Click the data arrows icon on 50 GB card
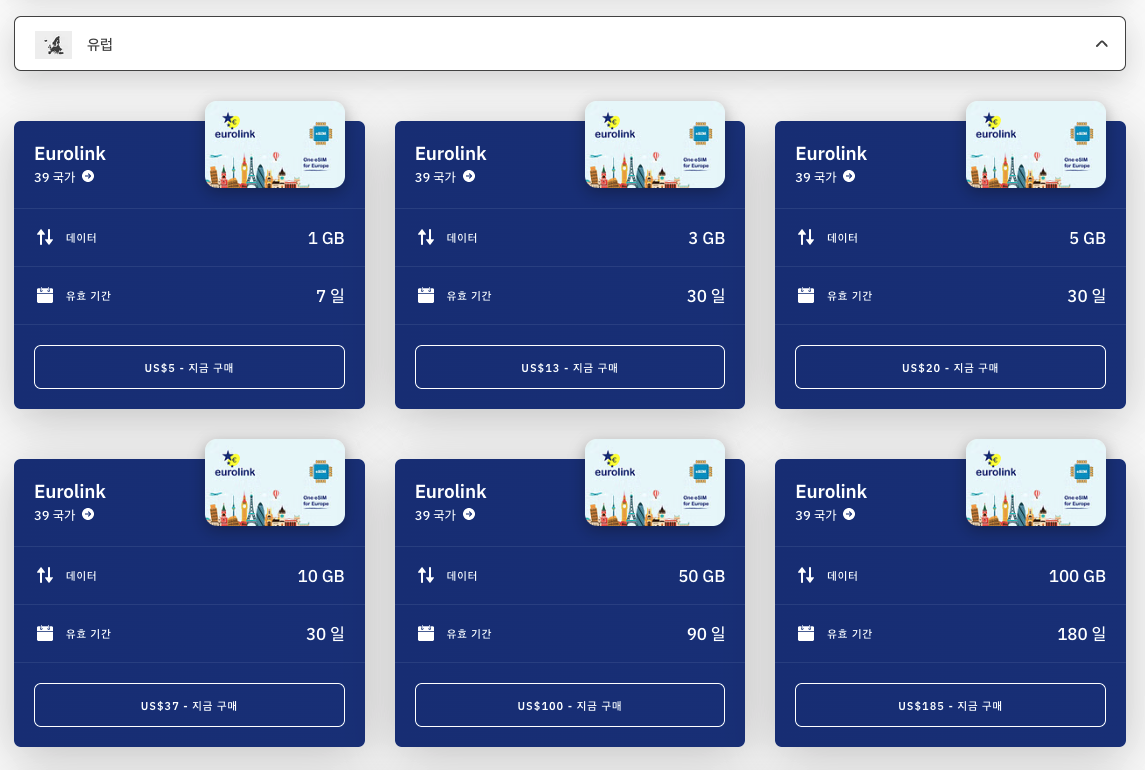The width and height of the screenshot is (1145, 770). [x=426, y=576]
